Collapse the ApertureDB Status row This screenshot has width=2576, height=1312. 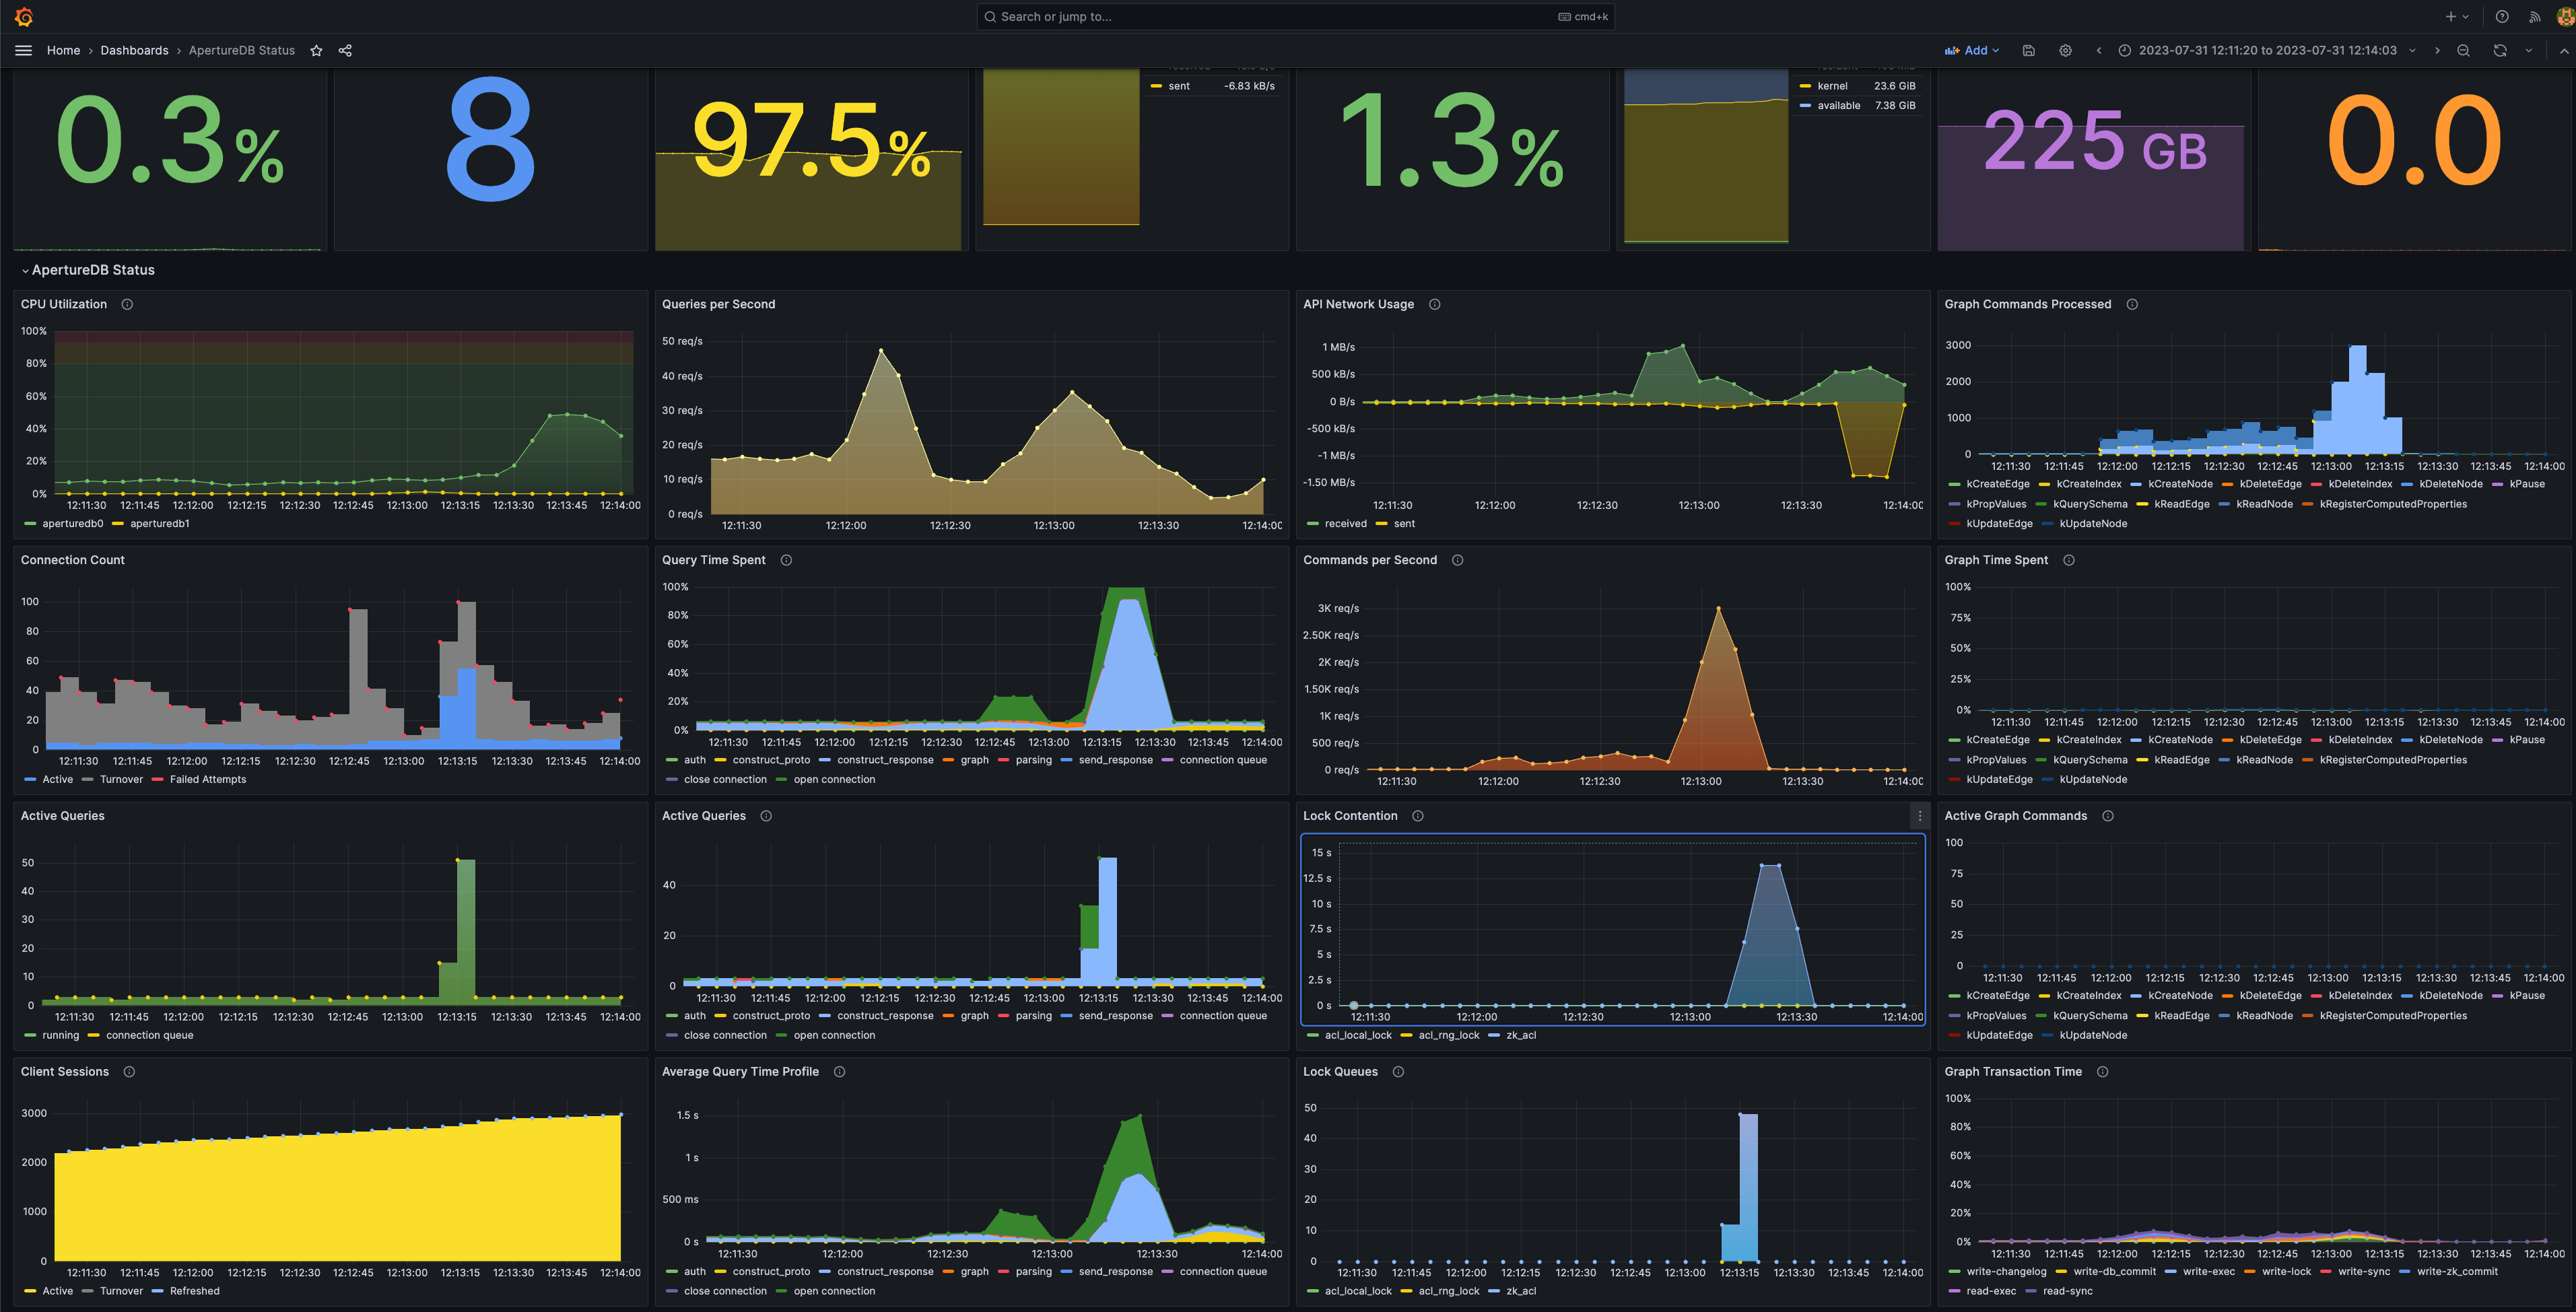click(88, 270)
